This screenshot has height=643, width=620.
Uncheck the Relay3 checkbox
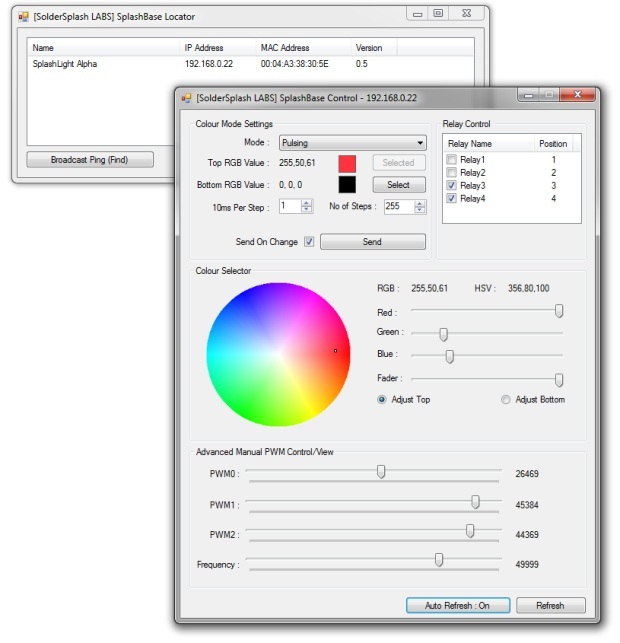(x=451, y=185)
